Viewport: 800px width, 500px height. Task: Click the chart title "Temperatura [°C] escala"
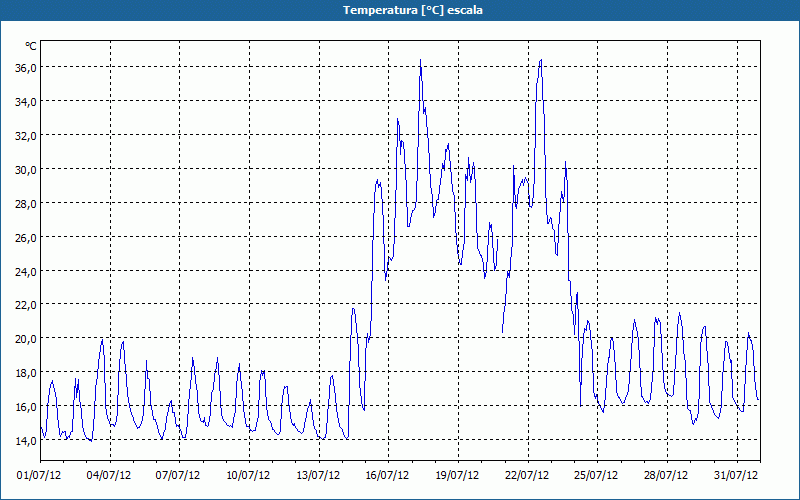[413, 10]
